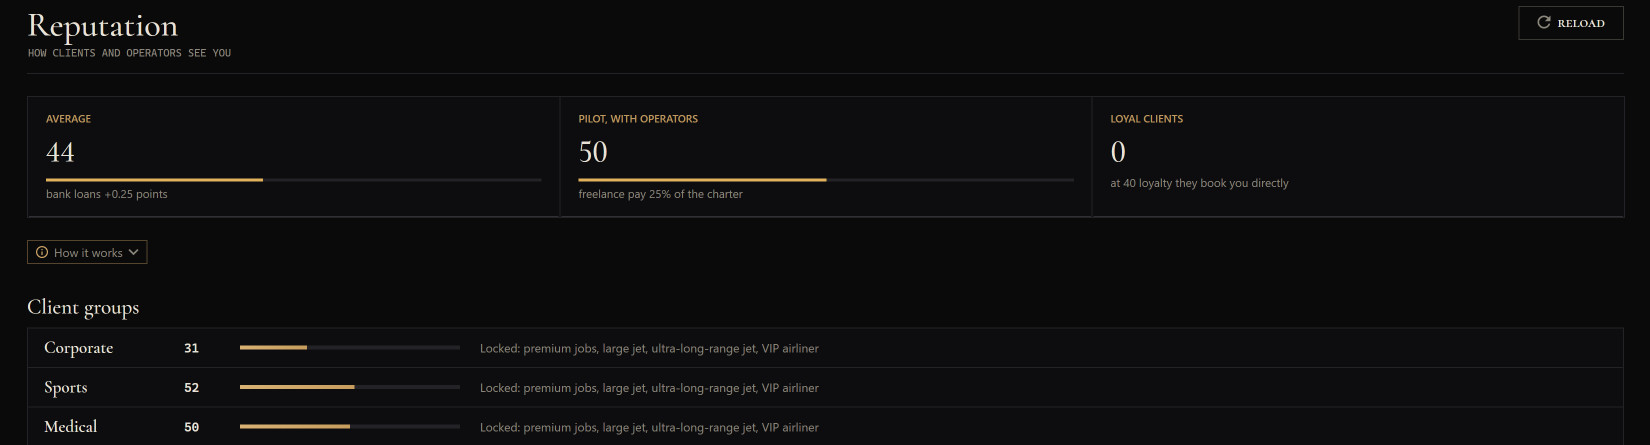Screen dimensions: 1650x445
Task: Open the Pilot, with operators card
Action: point(826,156)
